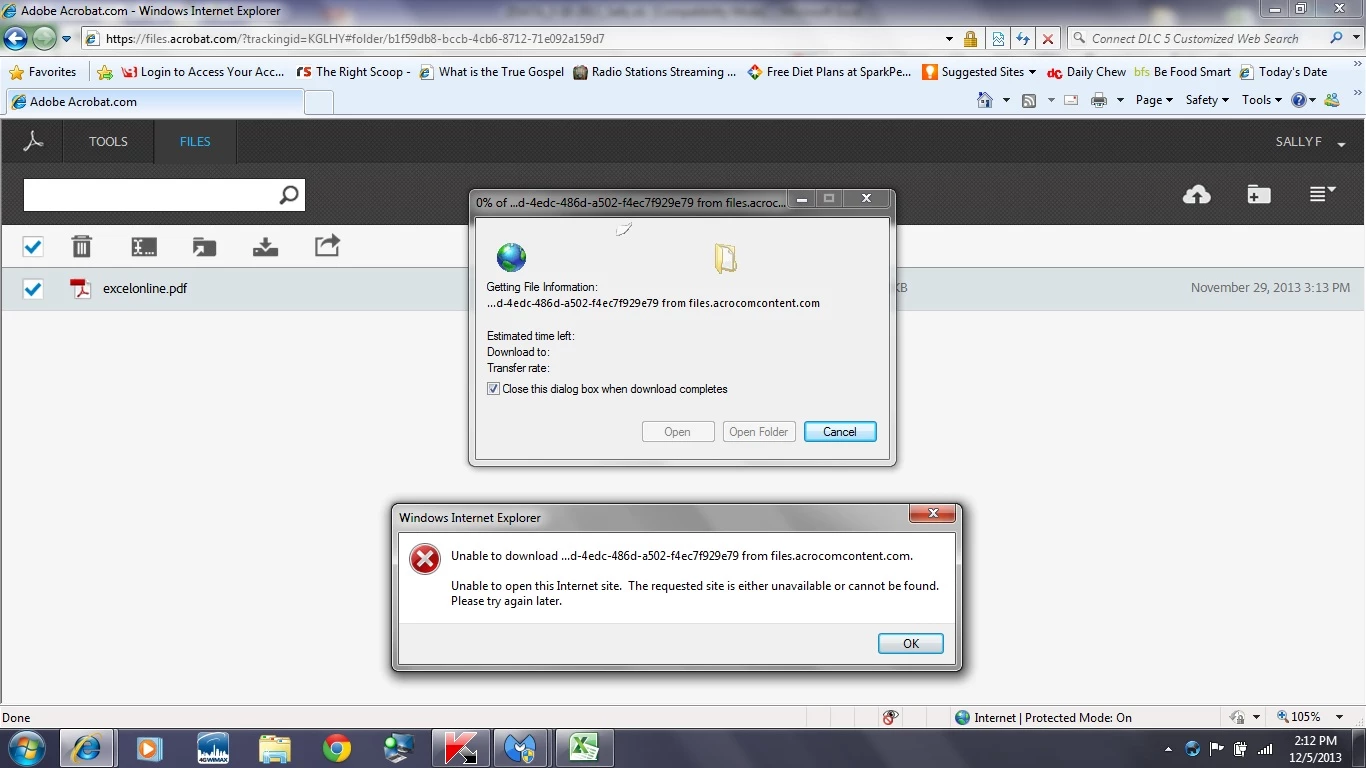Open the list view options menu

pos(1322,194)
